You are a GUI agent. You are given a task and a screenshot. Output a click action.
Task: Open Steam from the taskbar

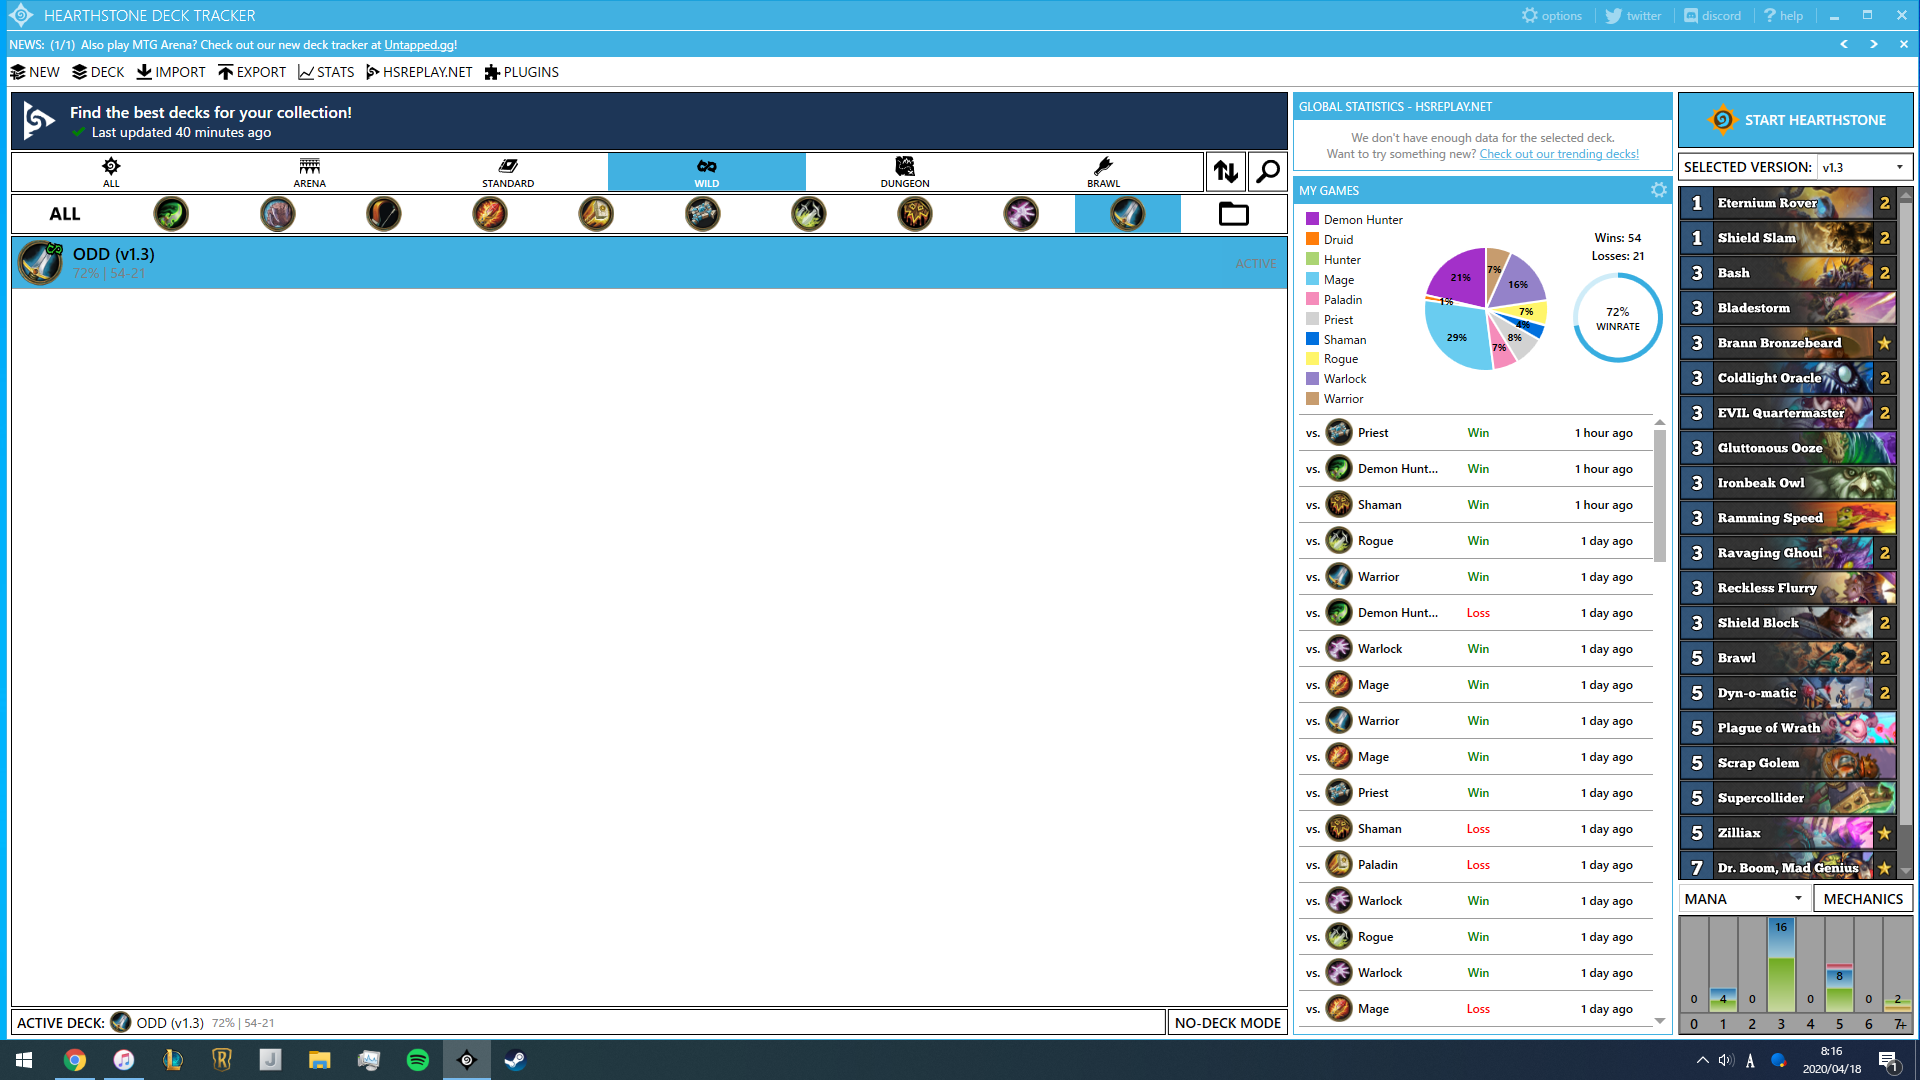click(x=515, y=1060)
